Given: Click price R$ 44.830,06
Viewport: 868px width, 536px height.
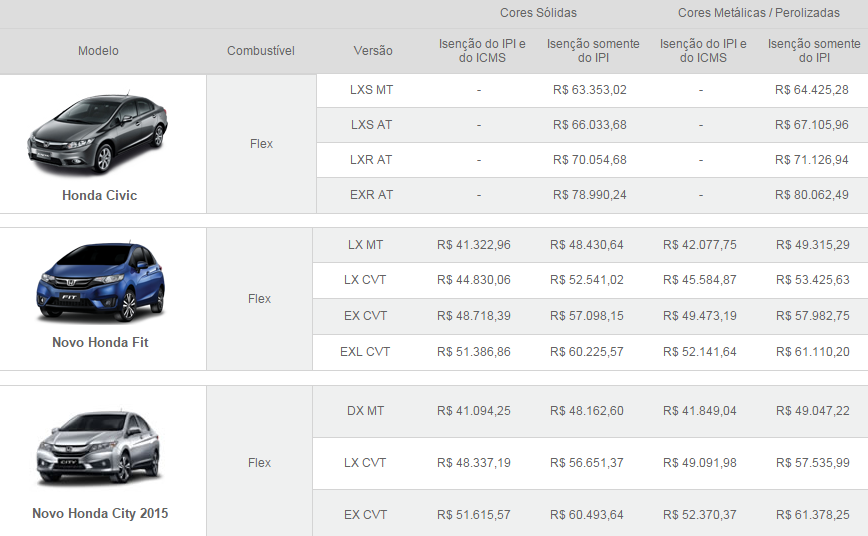Looking at the screenshot, I should (x=474, y=280).
